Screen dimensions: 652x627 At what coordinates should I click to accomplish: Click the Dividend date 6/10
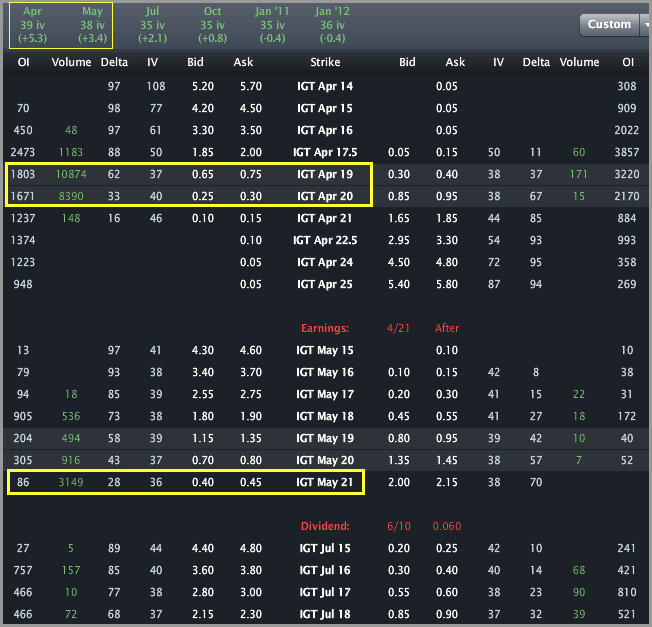click(399, 526)
